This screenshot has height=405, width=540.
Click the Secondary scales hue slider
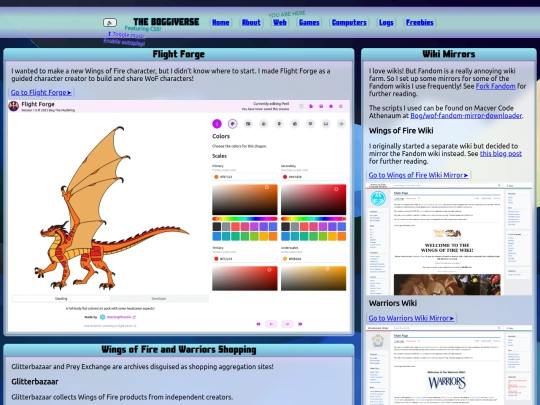point(313,219)
